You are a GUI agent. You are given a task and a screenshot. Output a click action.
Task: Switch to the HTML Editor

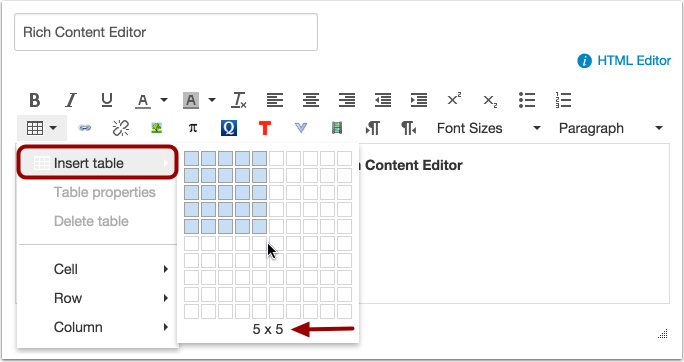[633, 61]
